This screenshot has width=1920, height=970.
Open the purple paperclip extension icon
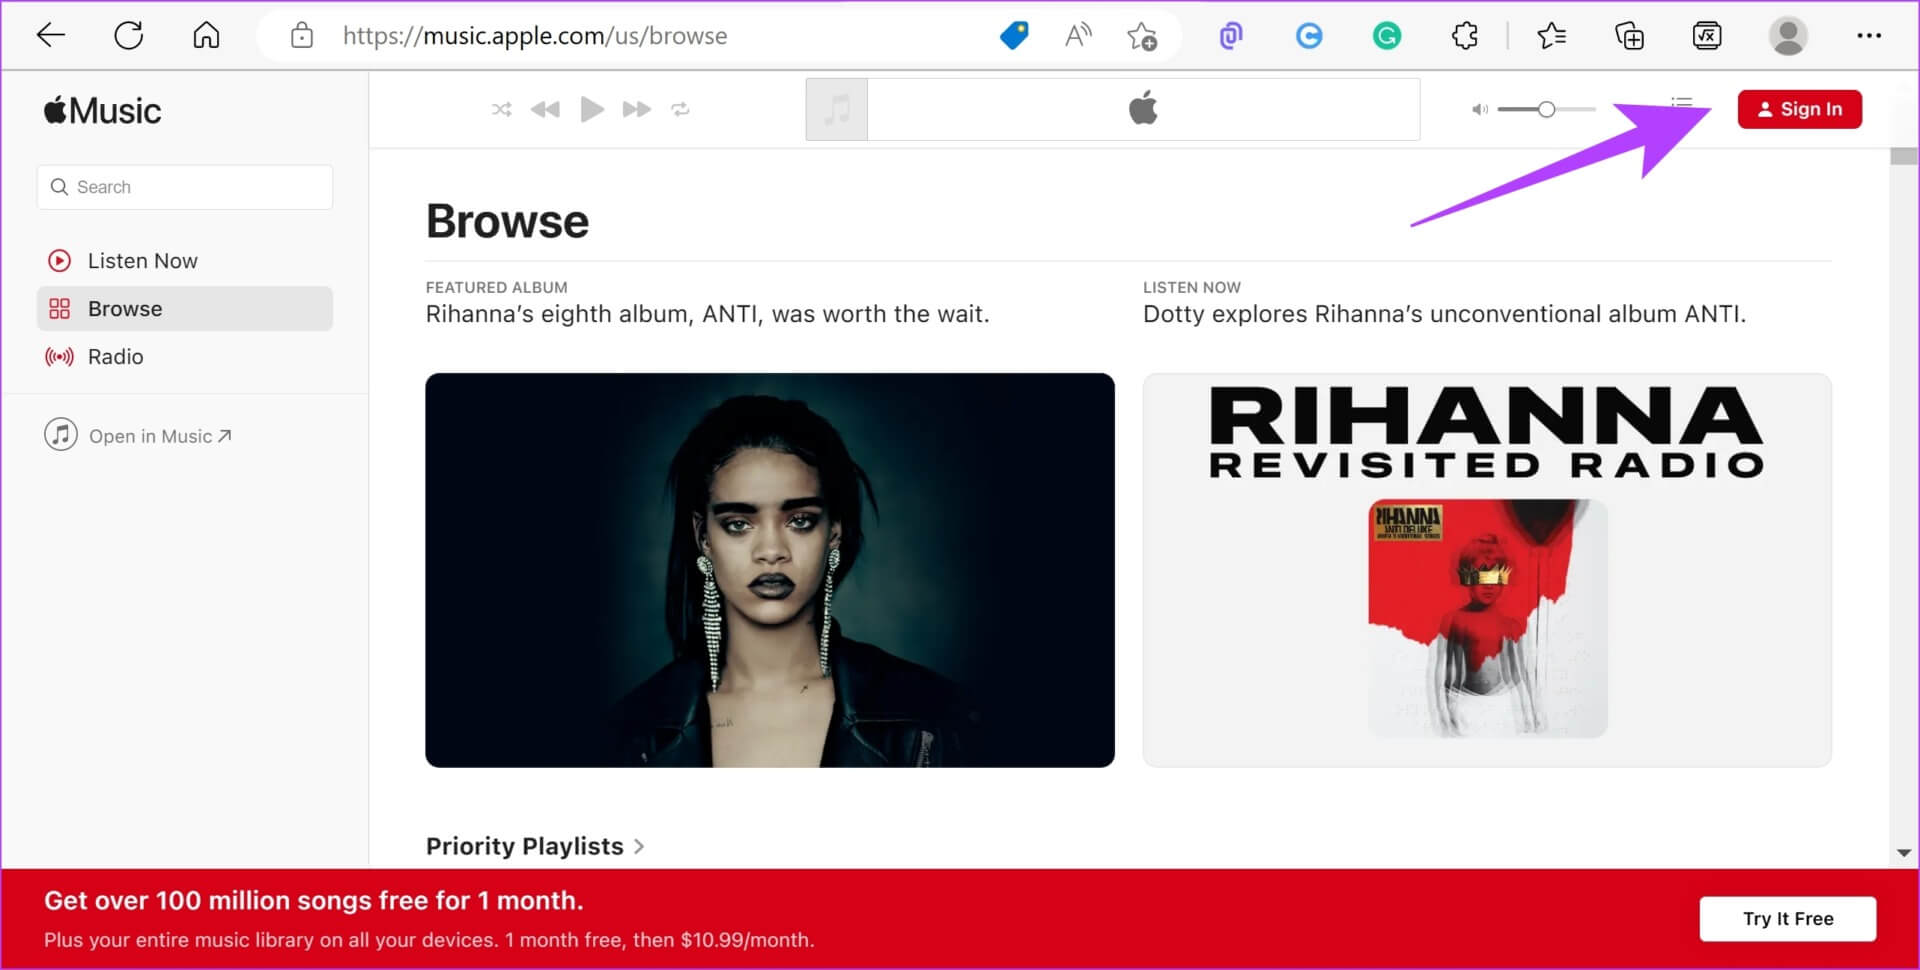[1230, 36]
